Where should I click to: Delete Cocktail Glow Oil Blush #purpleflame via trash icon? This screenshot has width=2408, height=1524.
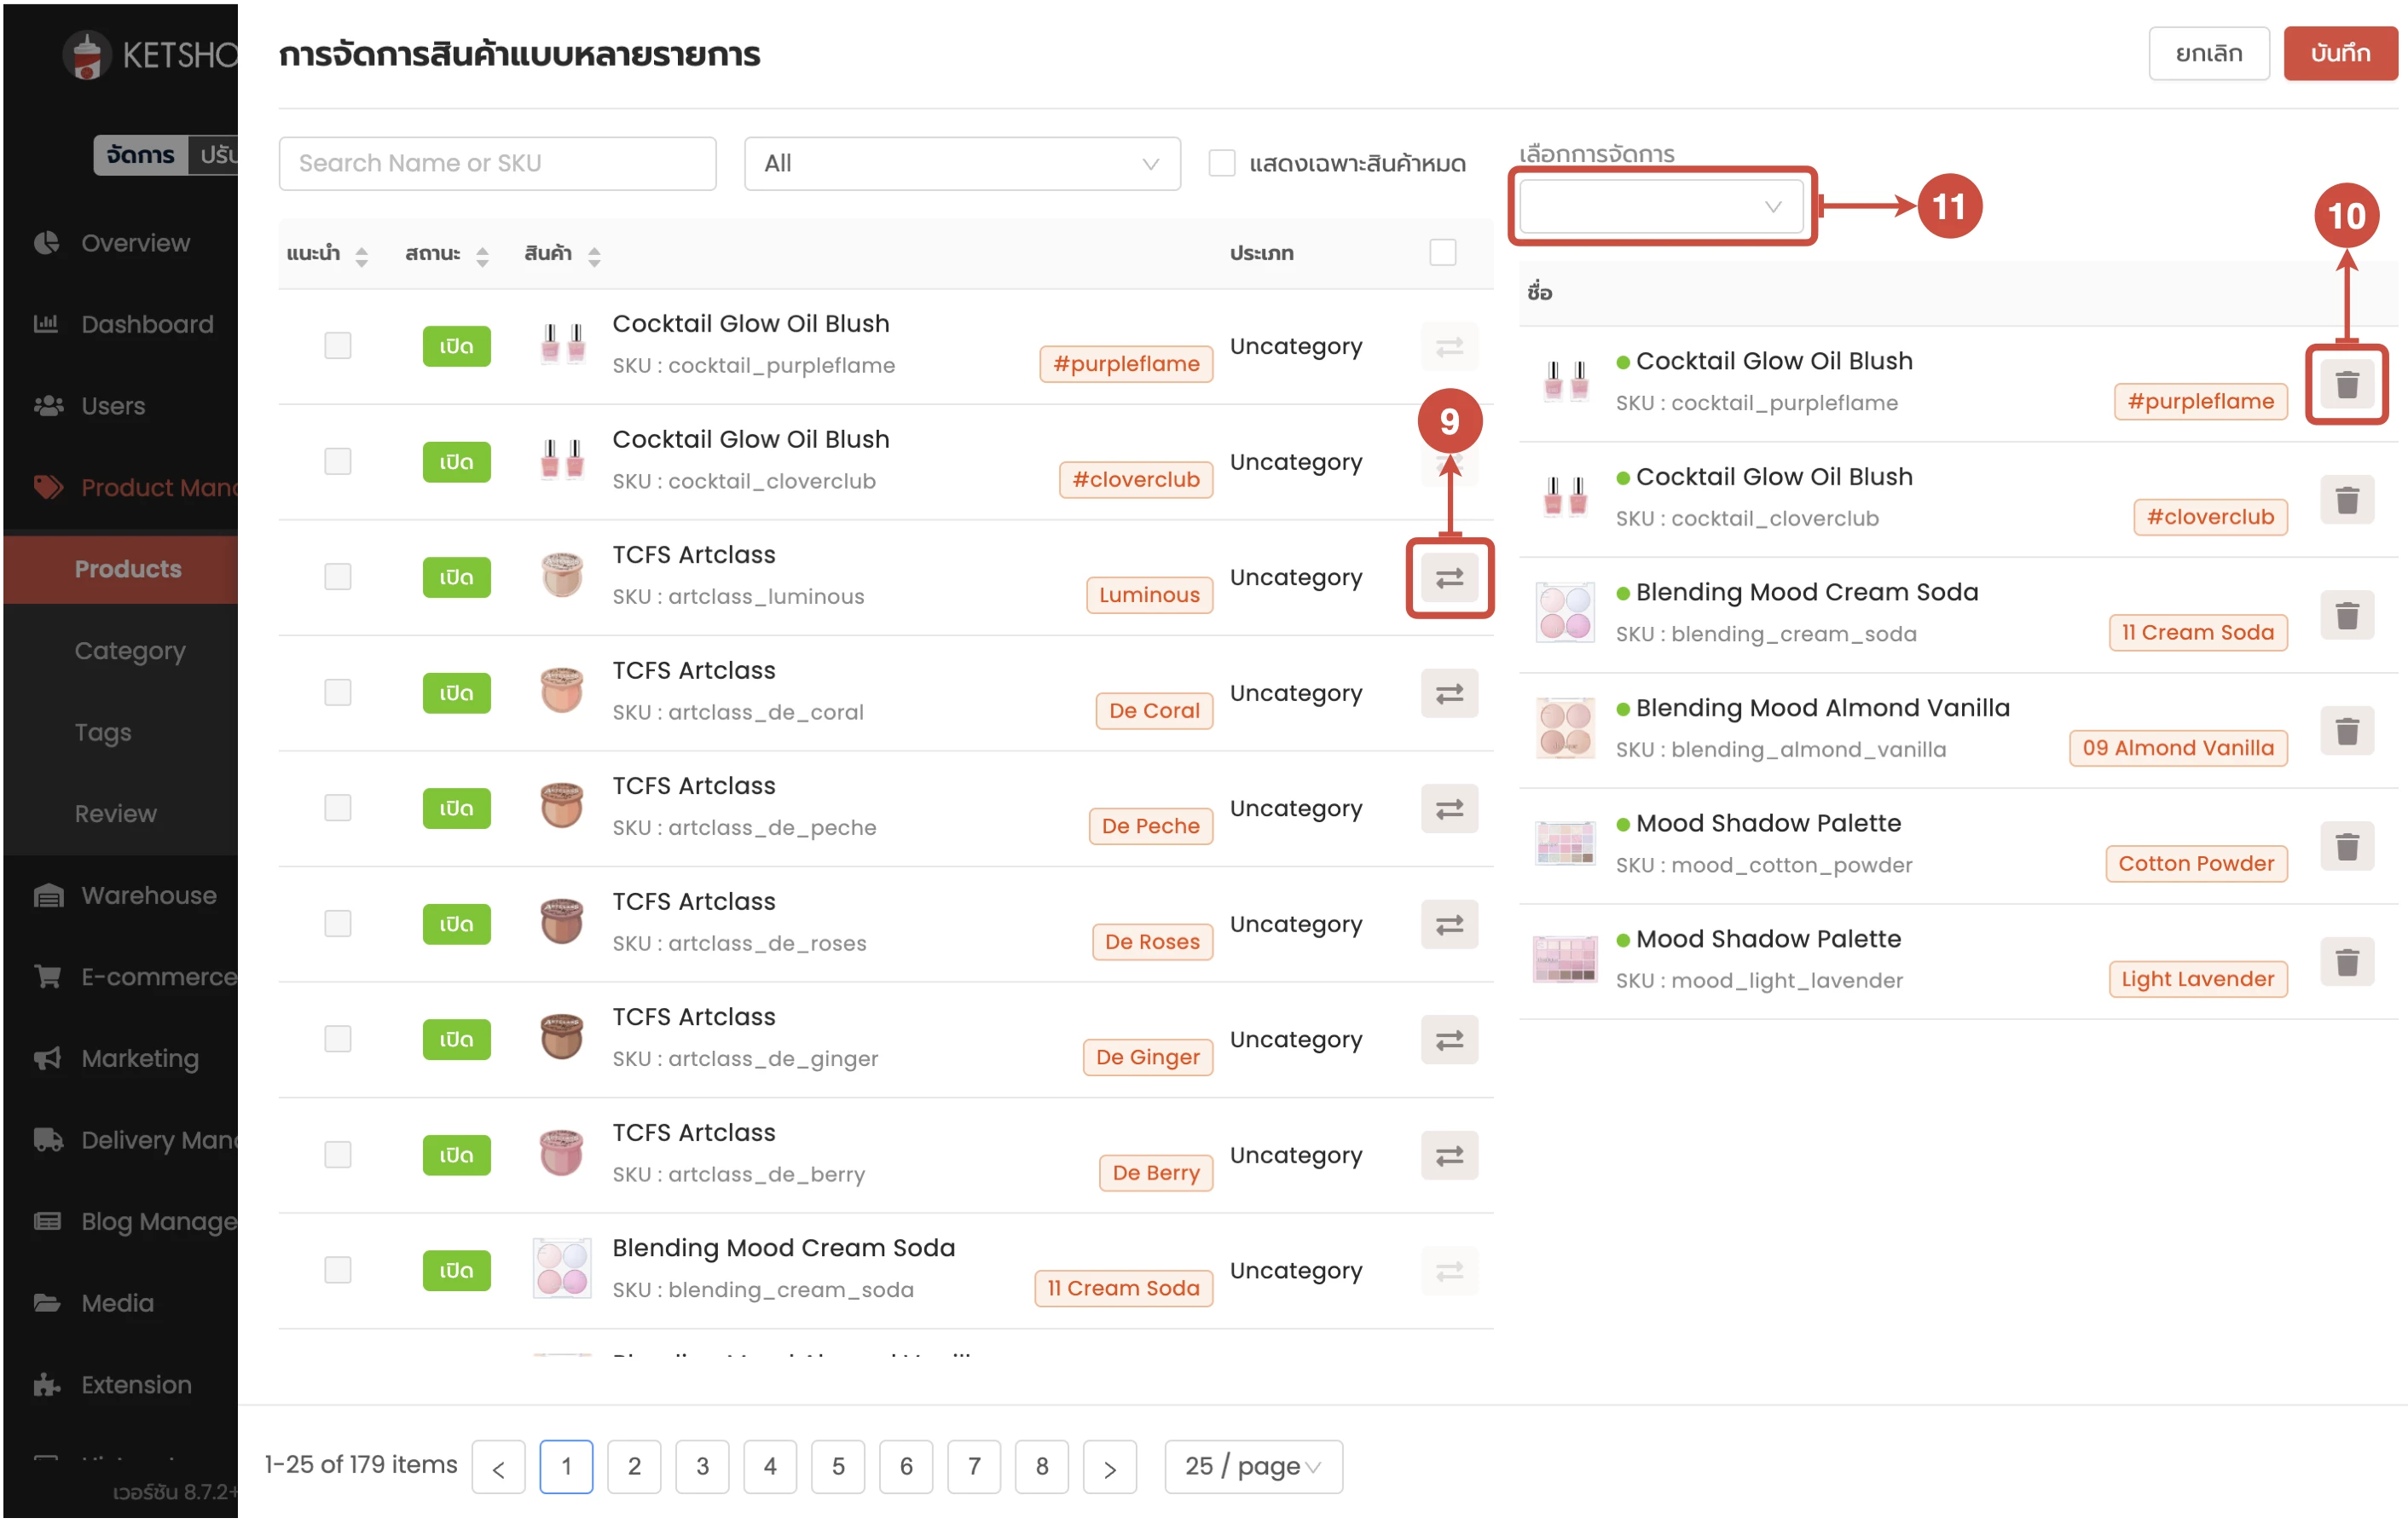tap(2347, 383)
